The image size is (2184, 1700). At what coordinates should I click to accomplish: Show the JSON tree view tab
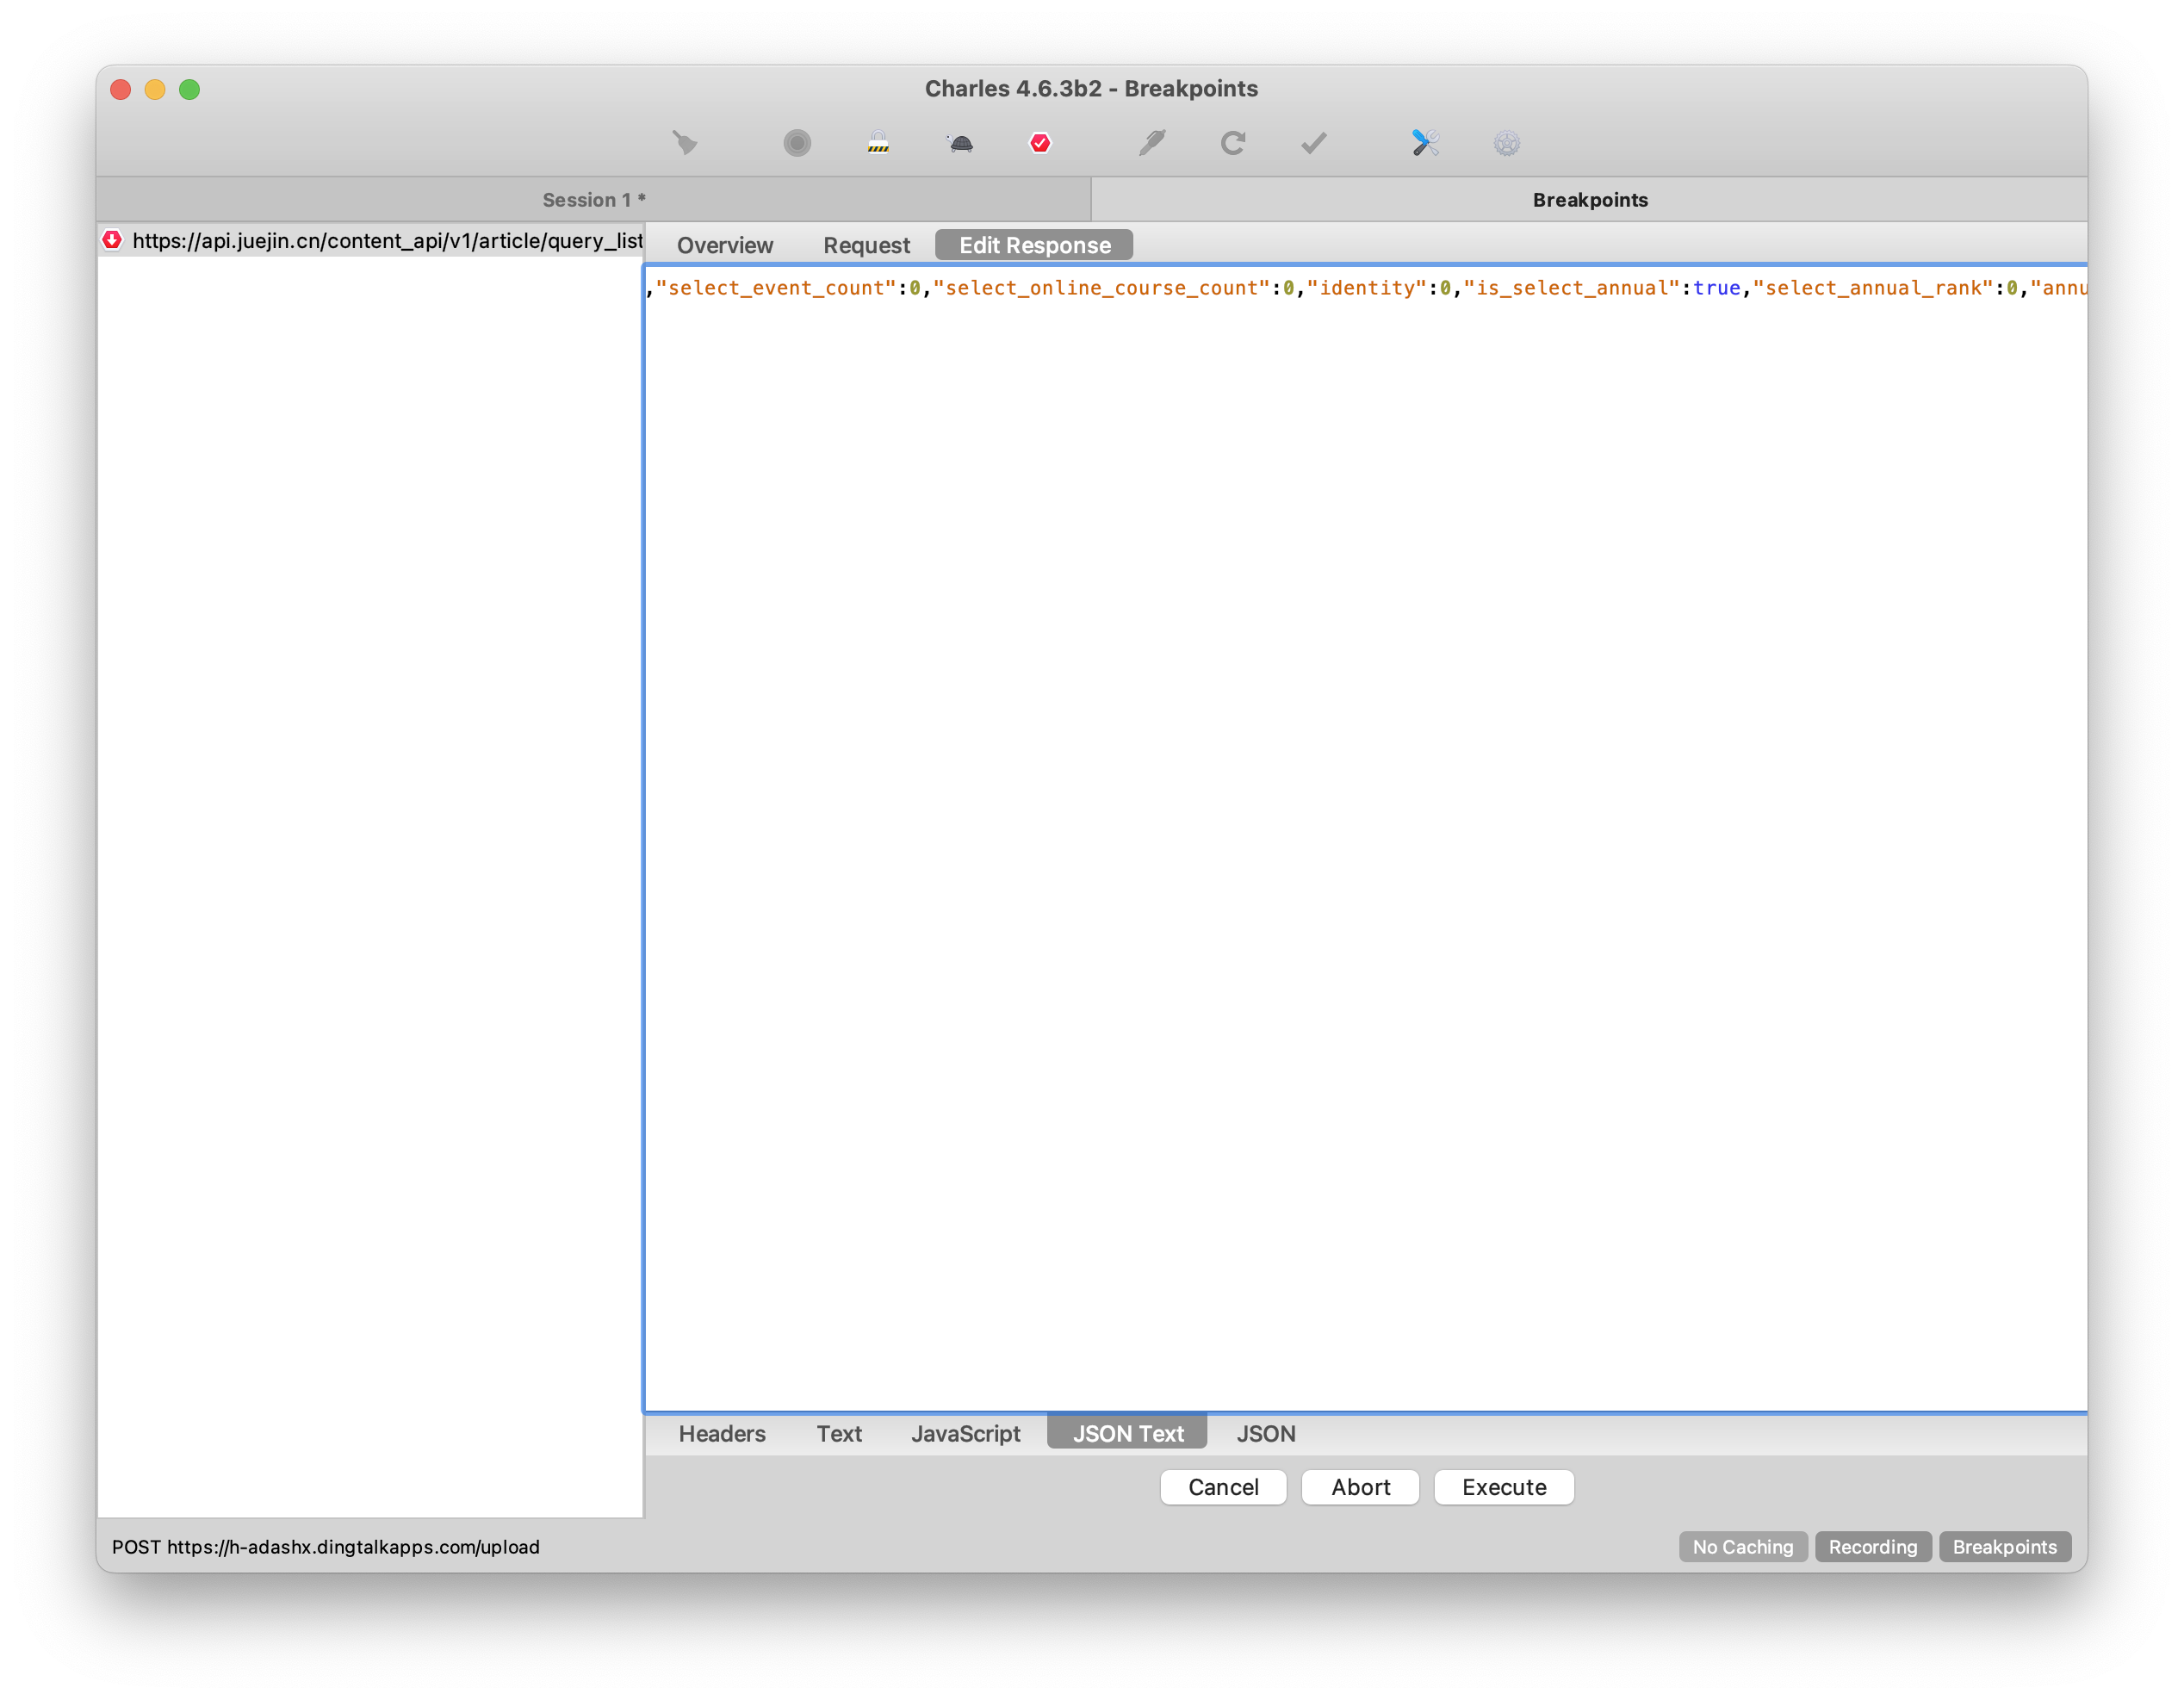1266,1434
